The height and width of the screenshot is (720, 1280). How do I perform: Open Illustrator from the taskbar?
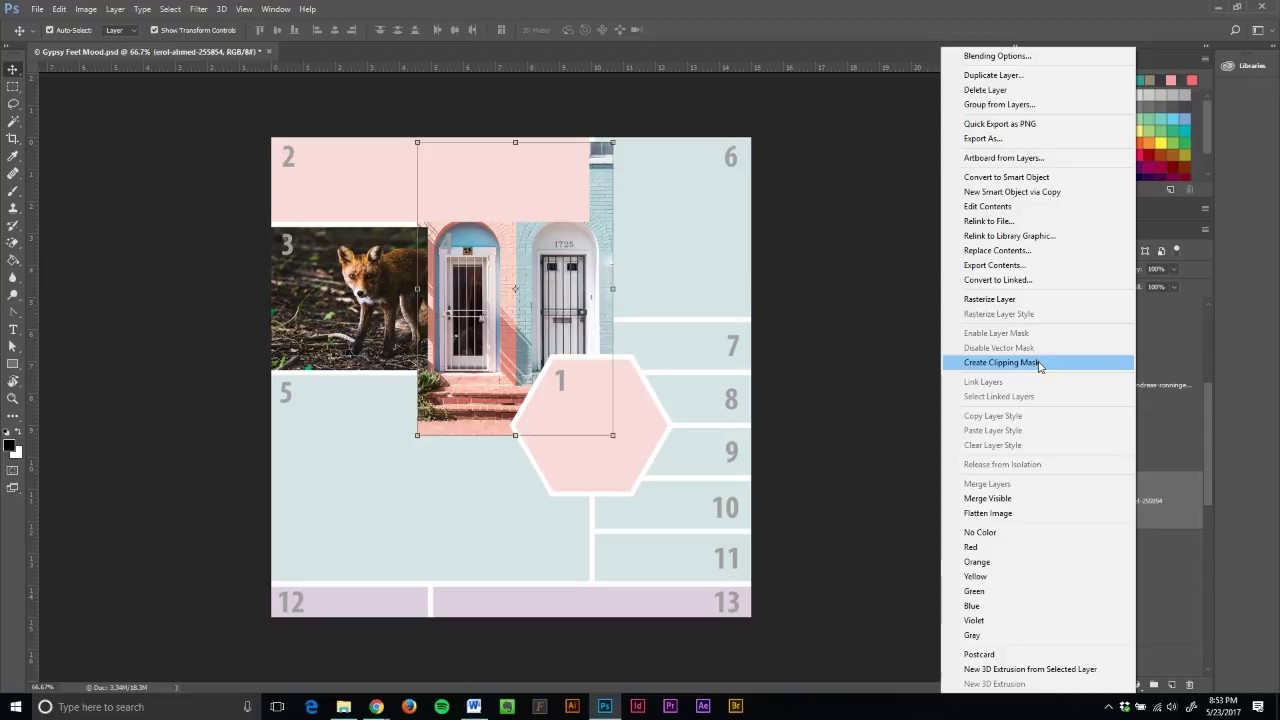click(572, 706)
